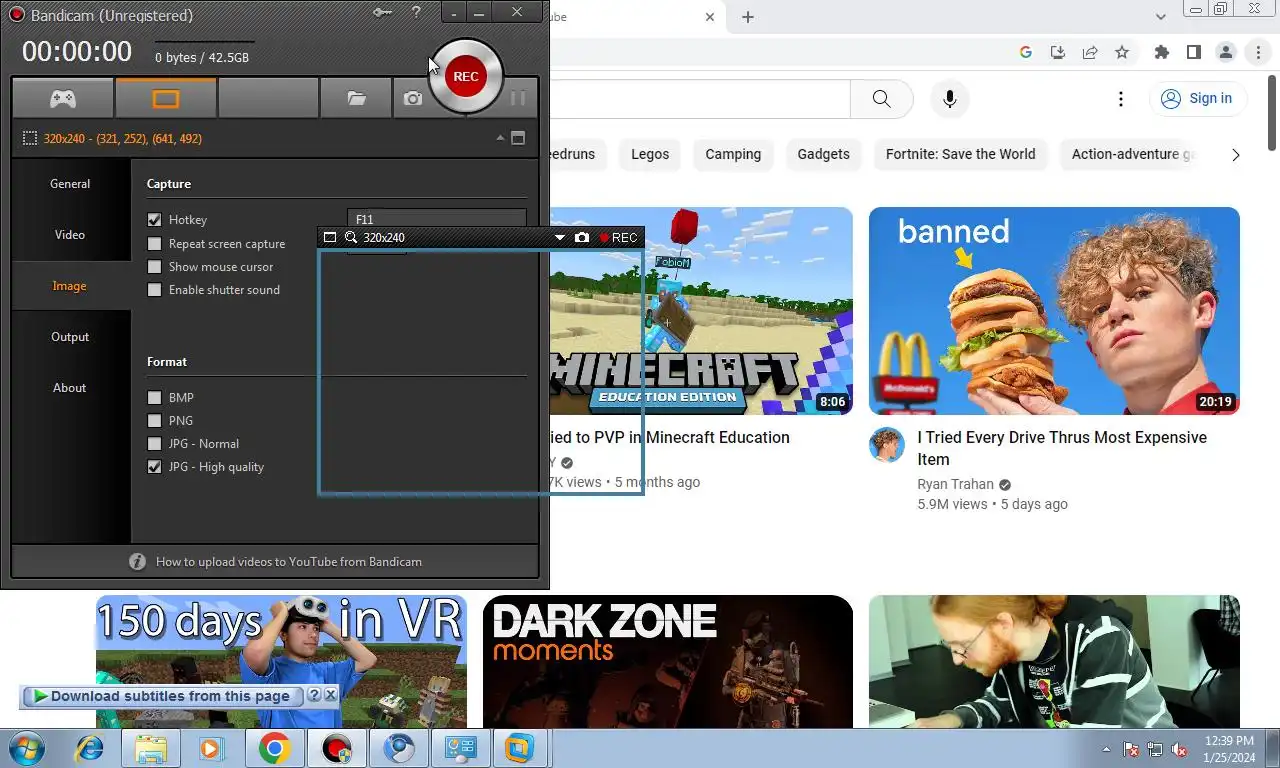
Task: Click share this page icon in Chrome
Action: coord(1090,52)
